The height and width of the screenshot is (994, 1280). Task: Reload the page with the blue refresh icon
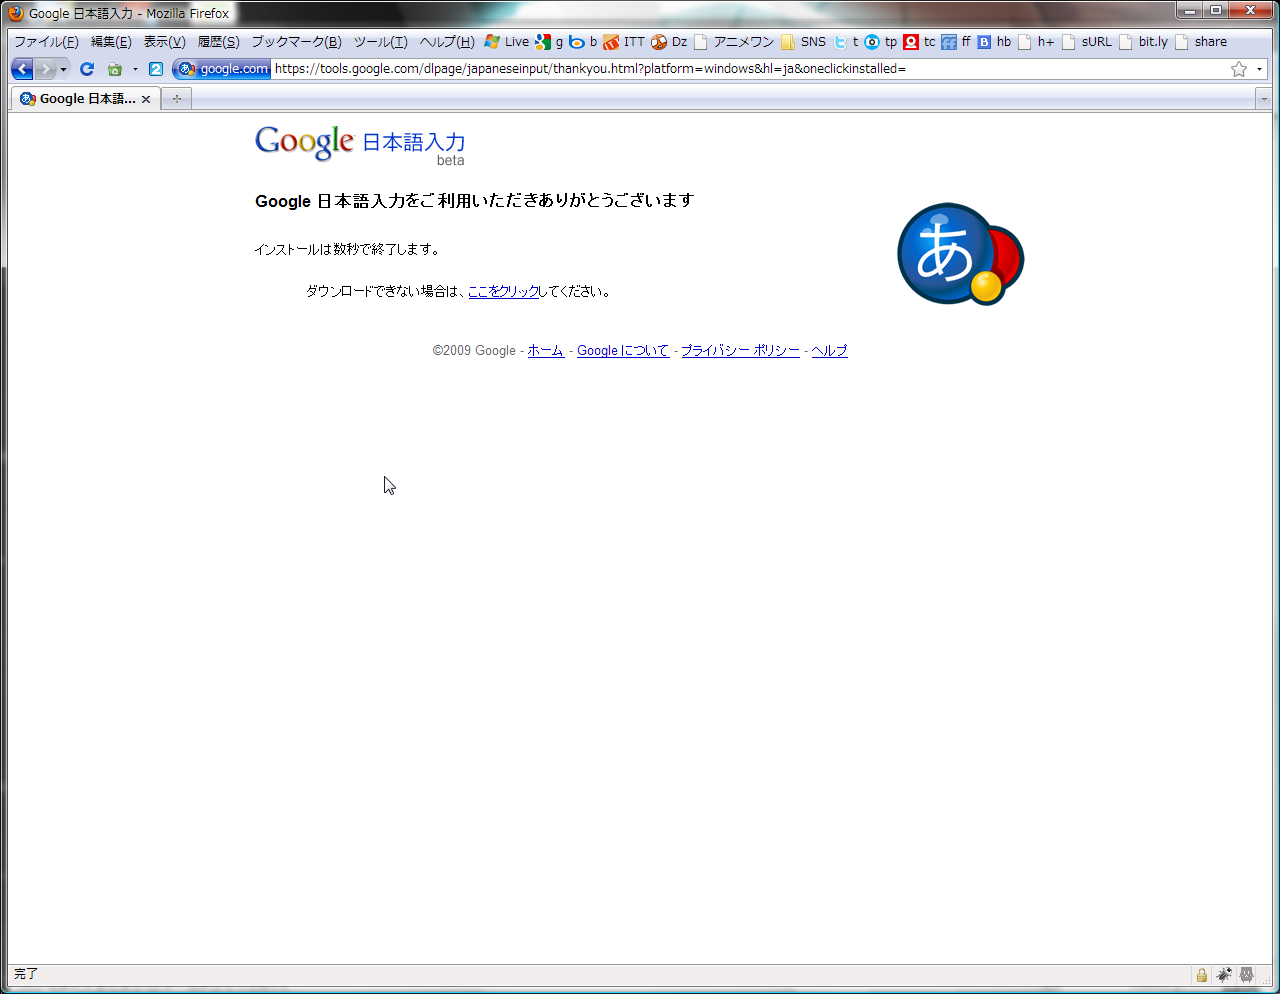87,69
